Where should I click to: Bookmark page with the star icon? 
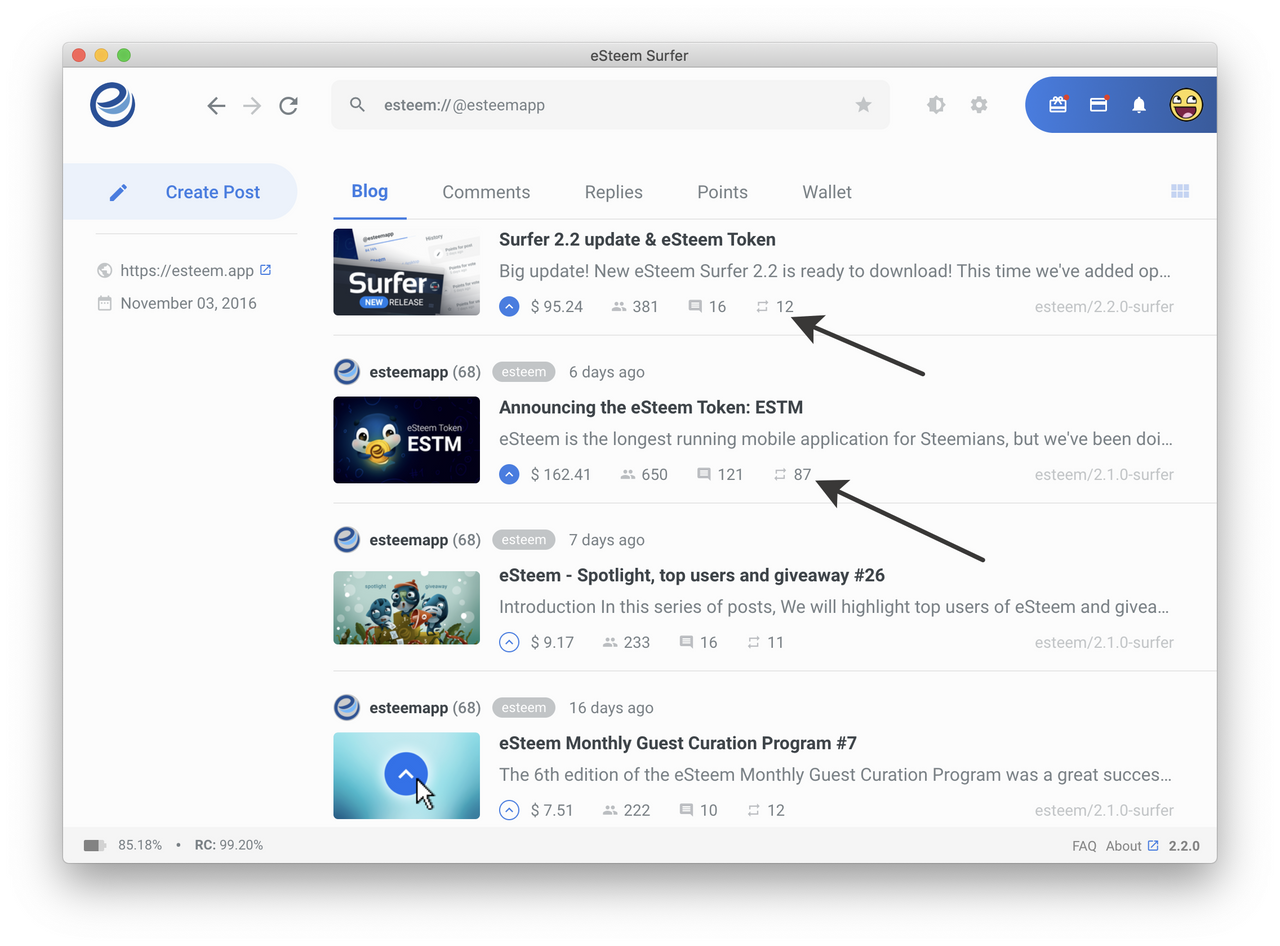tap(864, 104)
